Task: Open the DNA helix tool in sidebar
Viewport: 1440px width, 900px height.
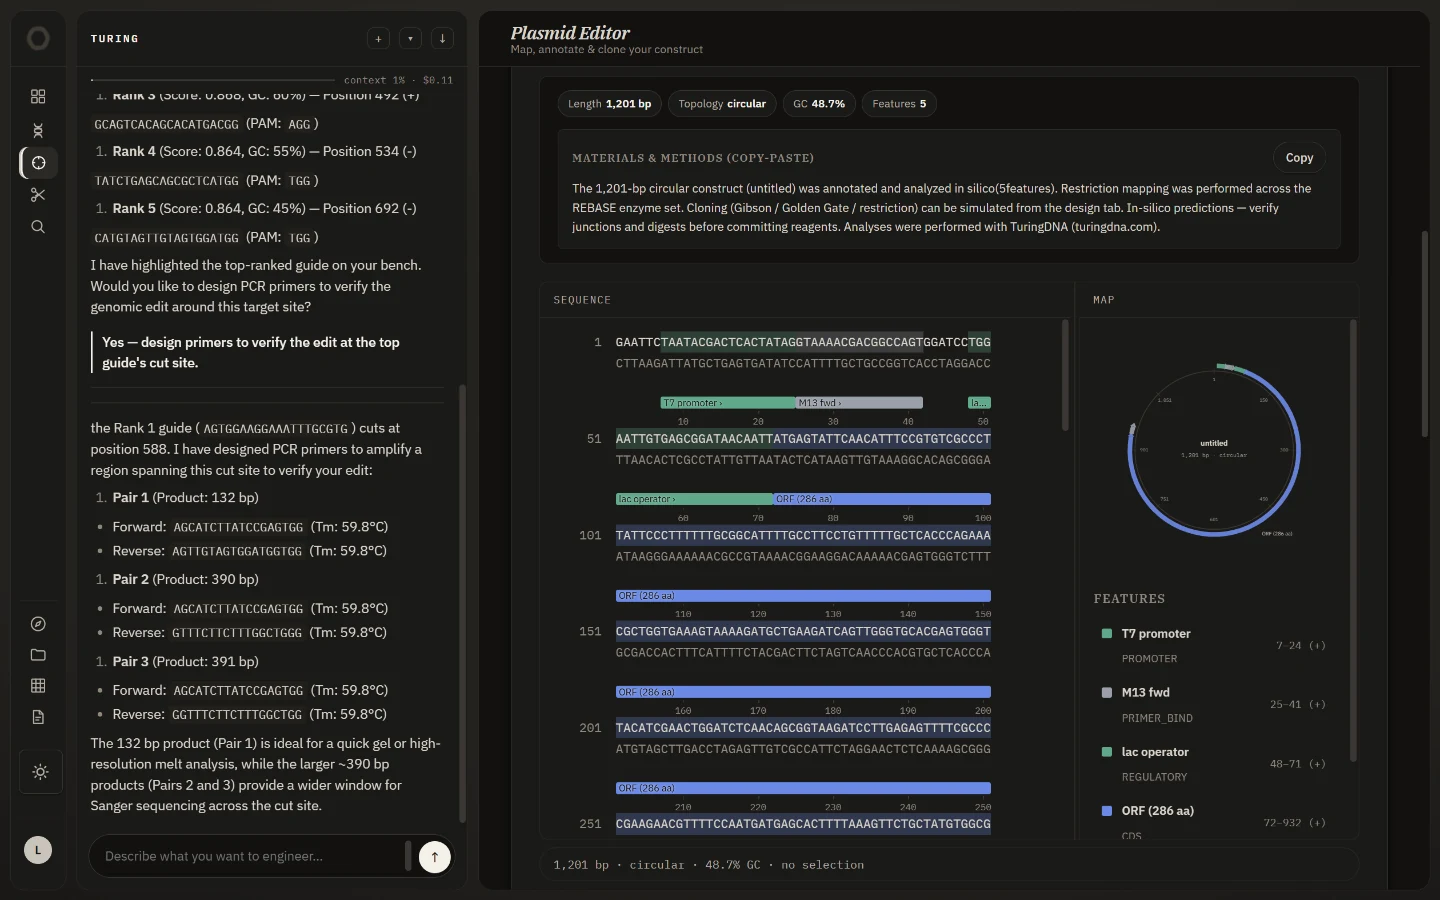Action: click(x=38, y=130)
